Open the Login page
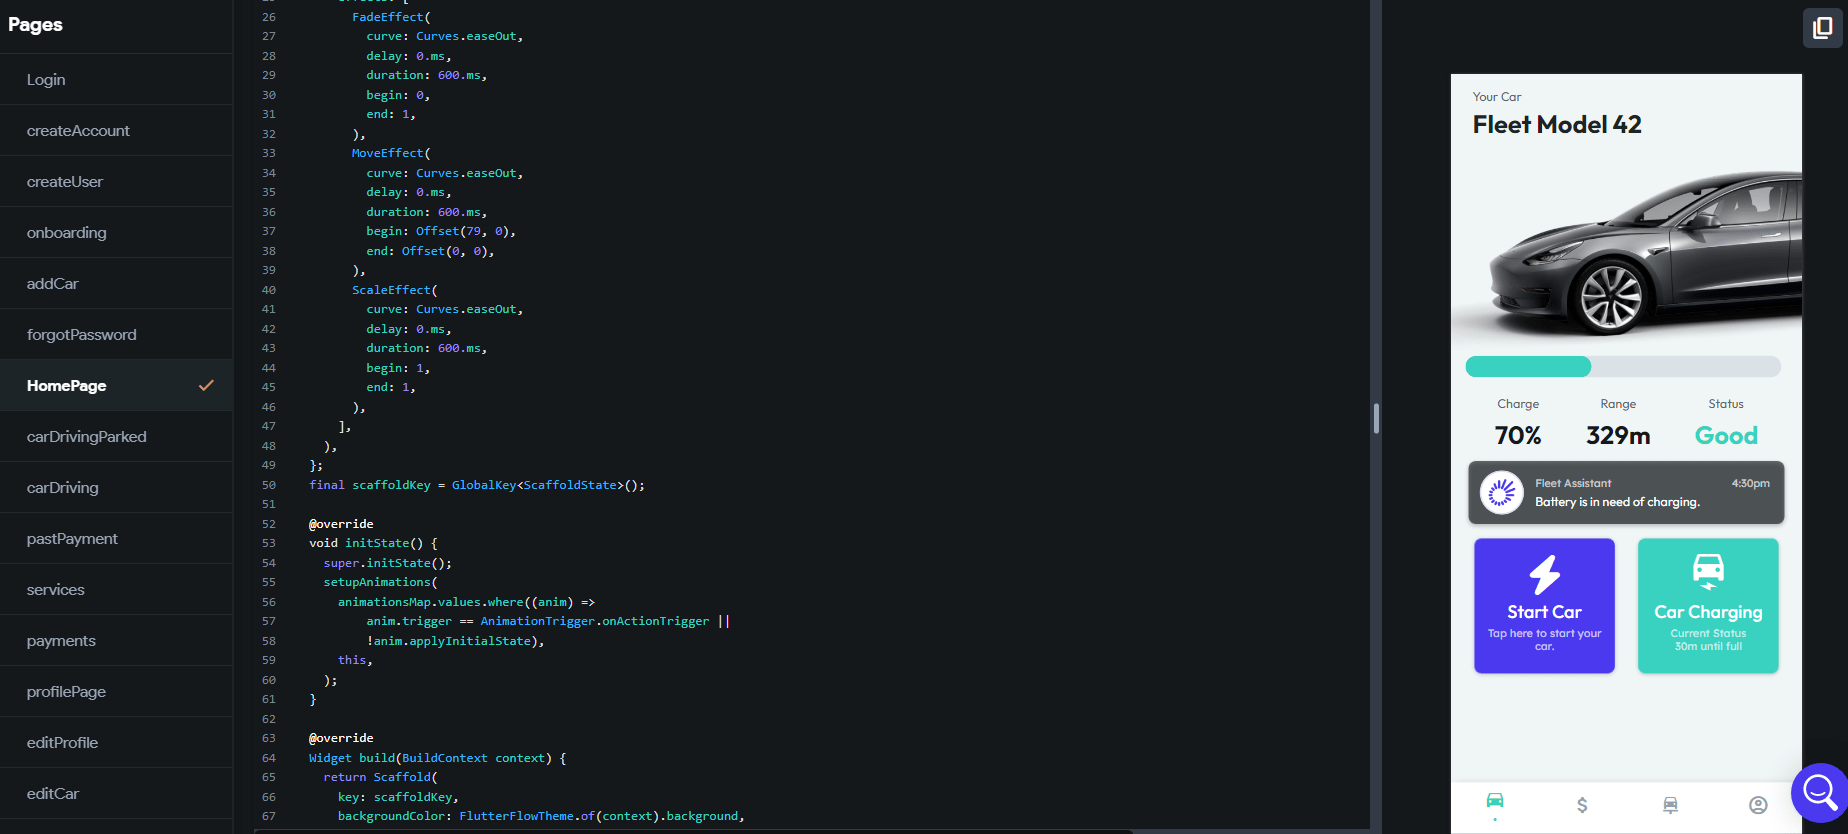Image resolution: width=1848 pixels, height=834 pixels. (116, 80)
